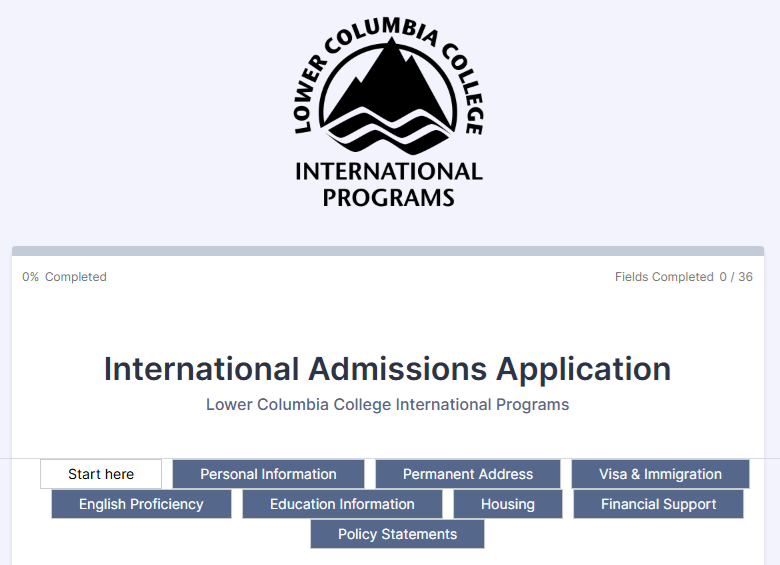This screenshot has height=565, width=780.
Task: Click the 'Fields Completed 0 / 36' counter
Action: tap(683, 277)
